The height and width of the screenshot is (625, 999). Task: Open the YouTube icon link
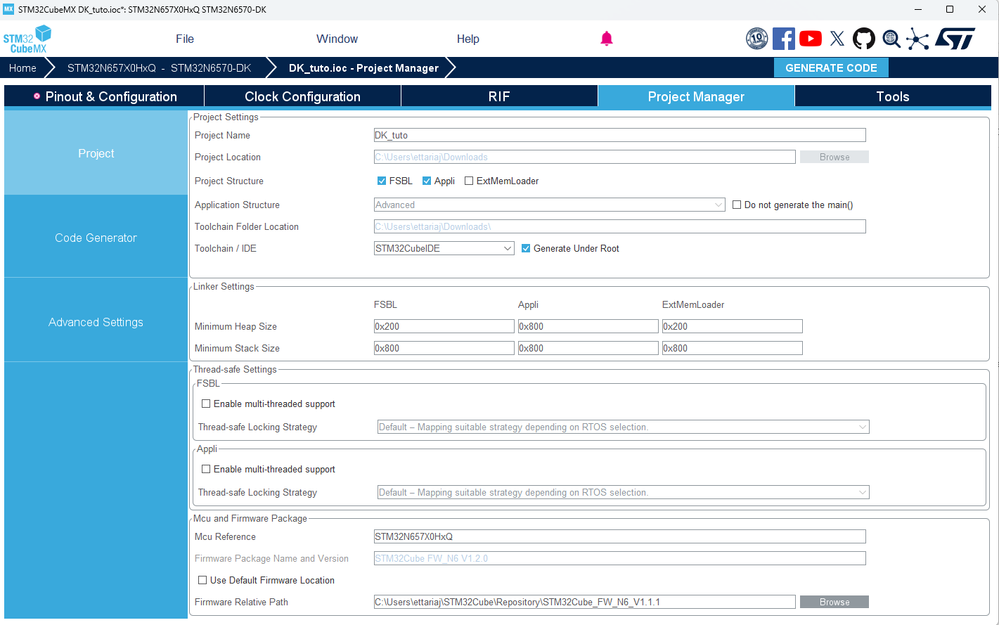(x=810, y=39)
